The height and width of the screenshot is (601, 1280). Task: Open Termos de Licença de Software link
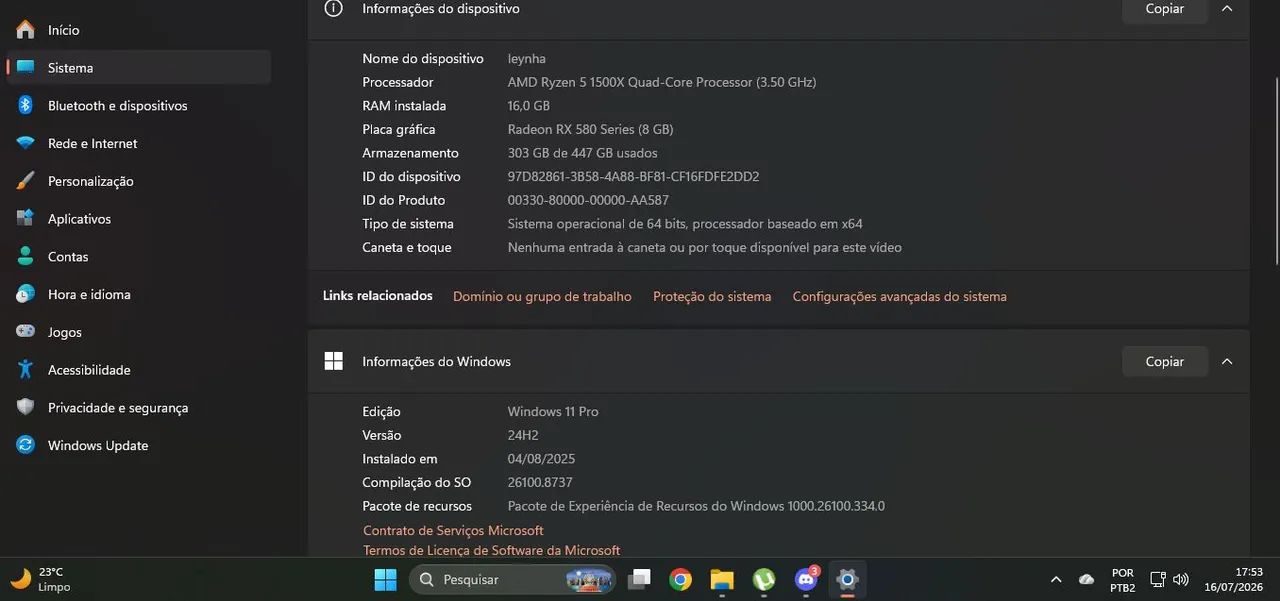pos(491,550)
